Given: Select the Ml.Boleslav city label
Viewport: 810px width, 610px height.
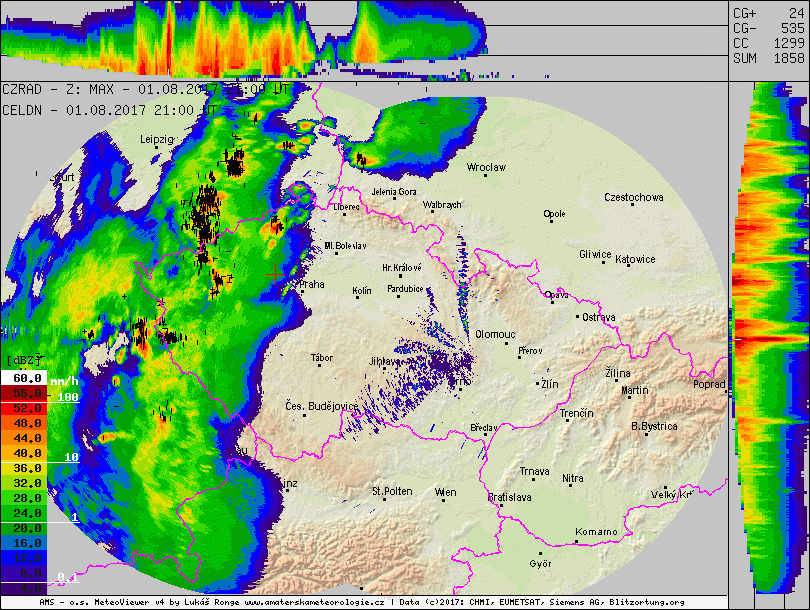Looking at the screenshot, I should tap(346, 246).
